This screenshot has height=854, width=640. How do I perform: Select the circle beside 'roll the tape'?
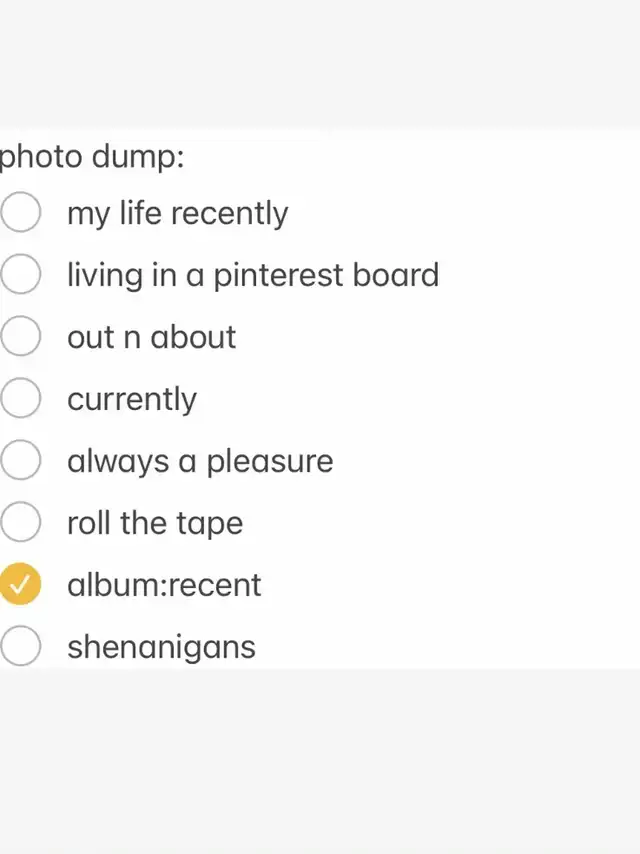[x=20, y=522]
